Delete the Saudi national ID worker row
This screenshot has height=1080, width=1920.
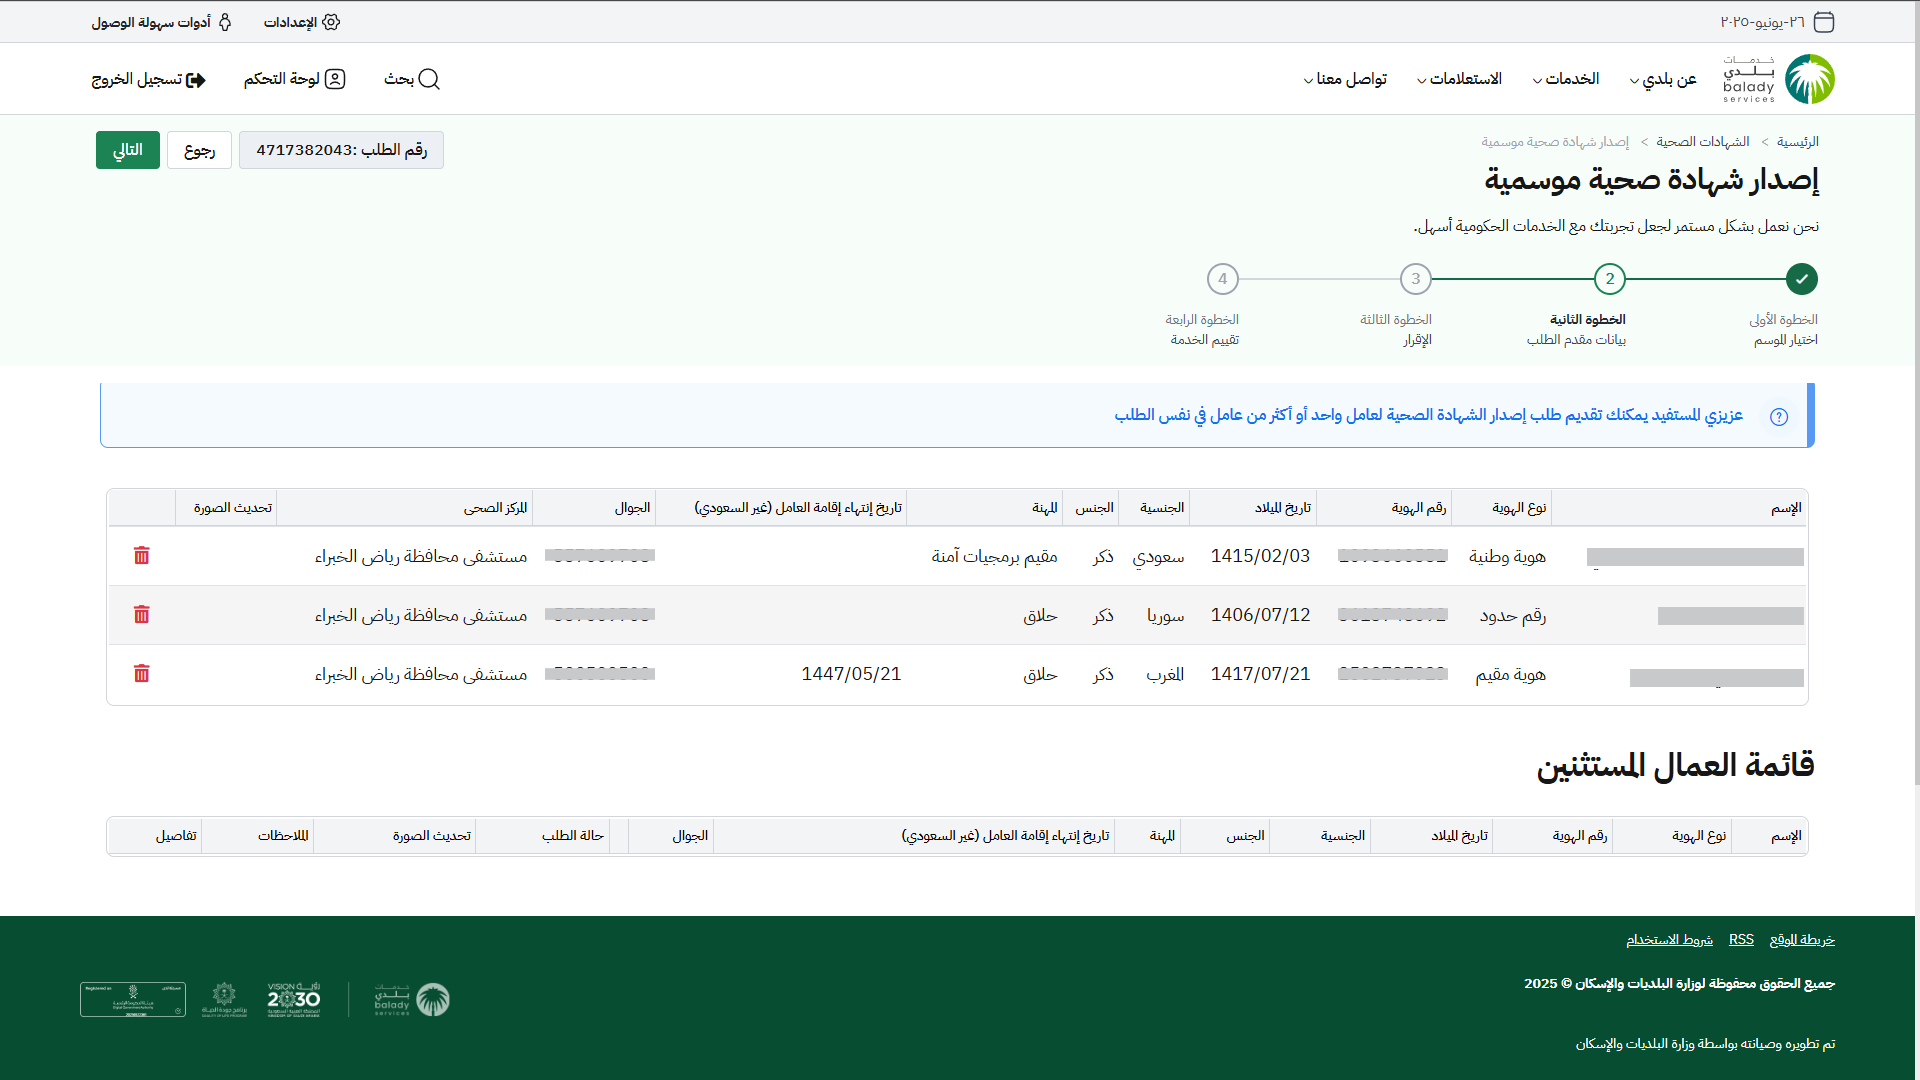pyautogui.click(x=141, y=555)
